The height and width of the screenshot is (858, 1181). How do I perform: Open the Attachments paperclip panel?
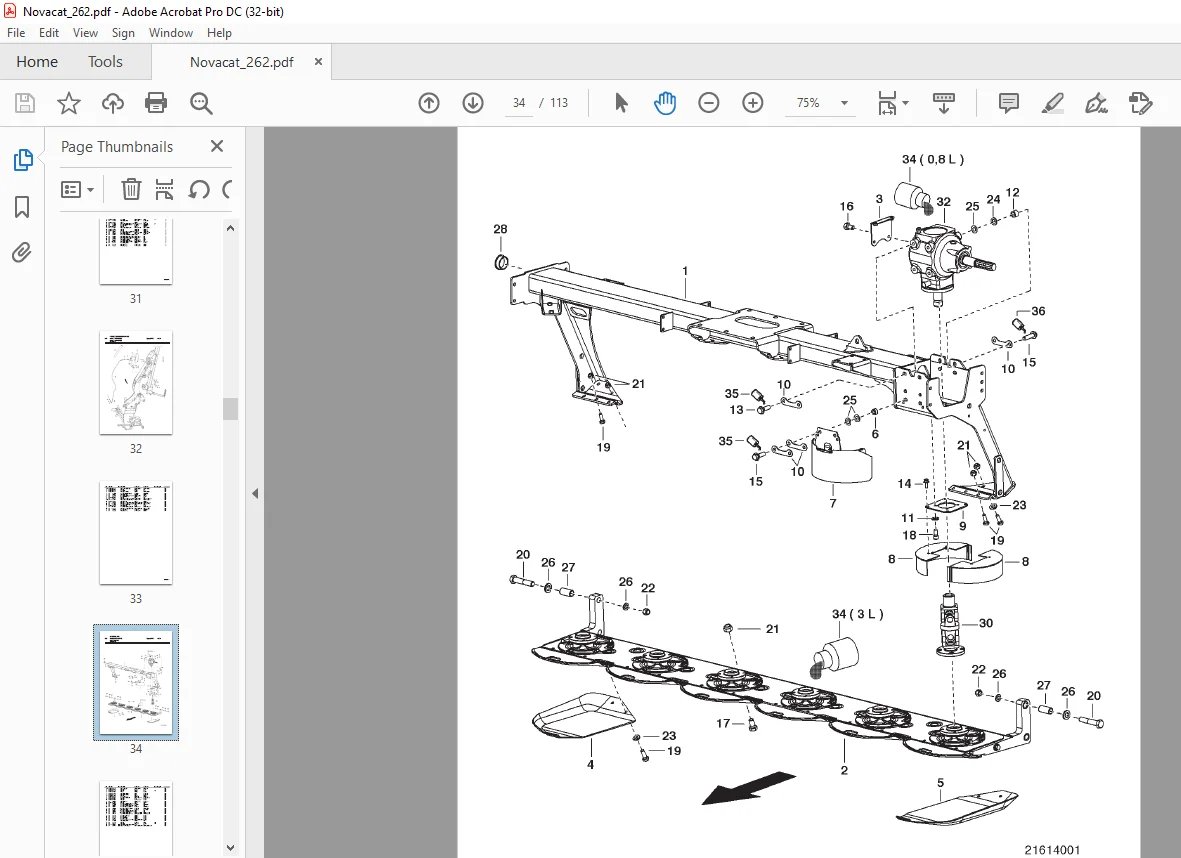(22, 252)
